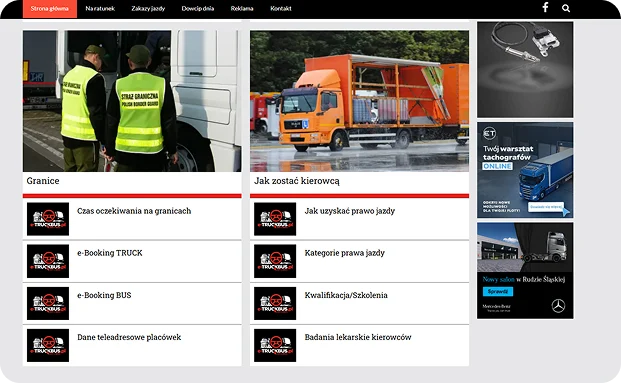Viewport: 621px width, 383px height.
Task: Go to Strona główna tab
Action: [50, 9]
